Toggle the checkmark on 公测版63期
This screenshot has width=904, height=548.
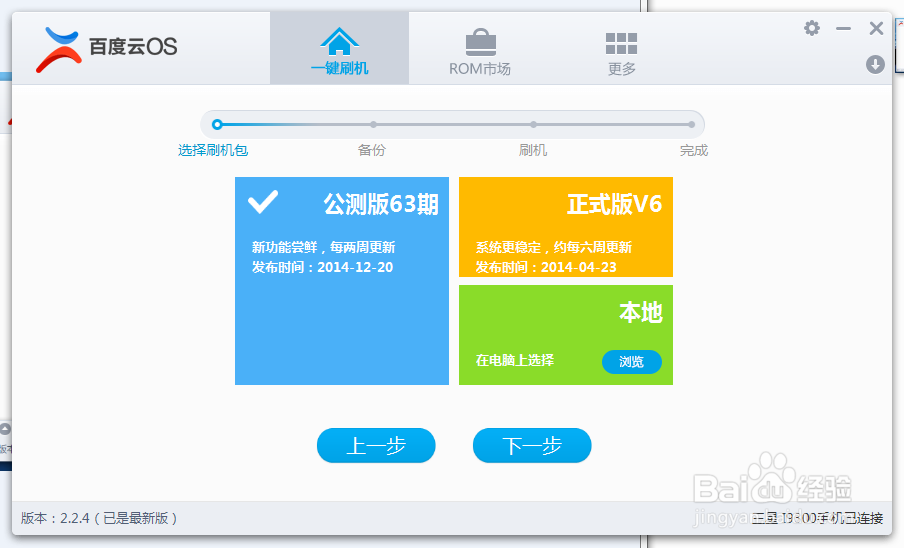[263, 202]
